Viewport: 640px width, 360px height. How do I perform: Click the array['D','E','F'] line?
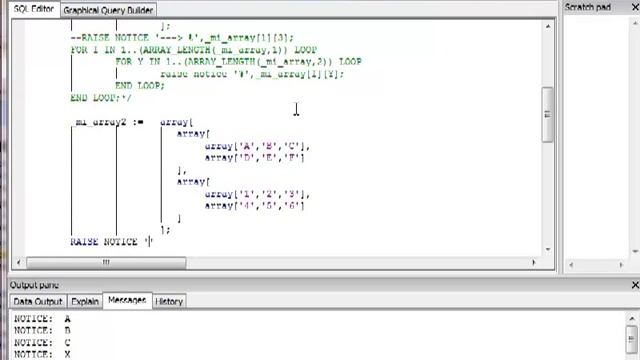[255, 158]
